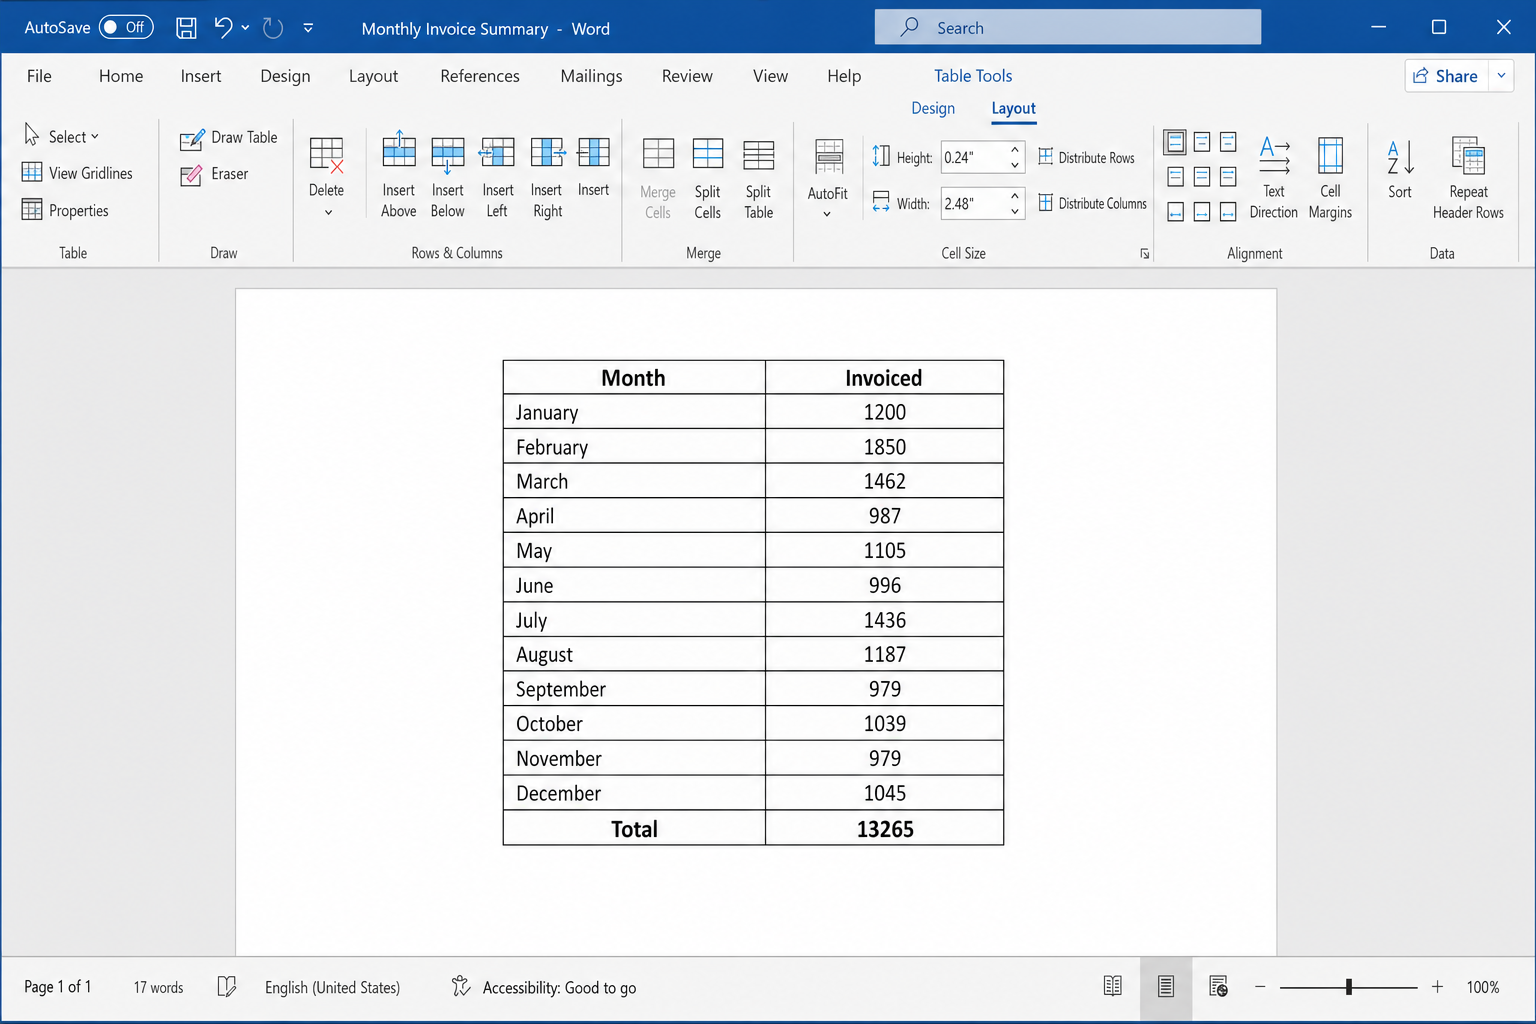Switch to the Home tab
The image size is (1536, 1024).
tap(121, 76)
